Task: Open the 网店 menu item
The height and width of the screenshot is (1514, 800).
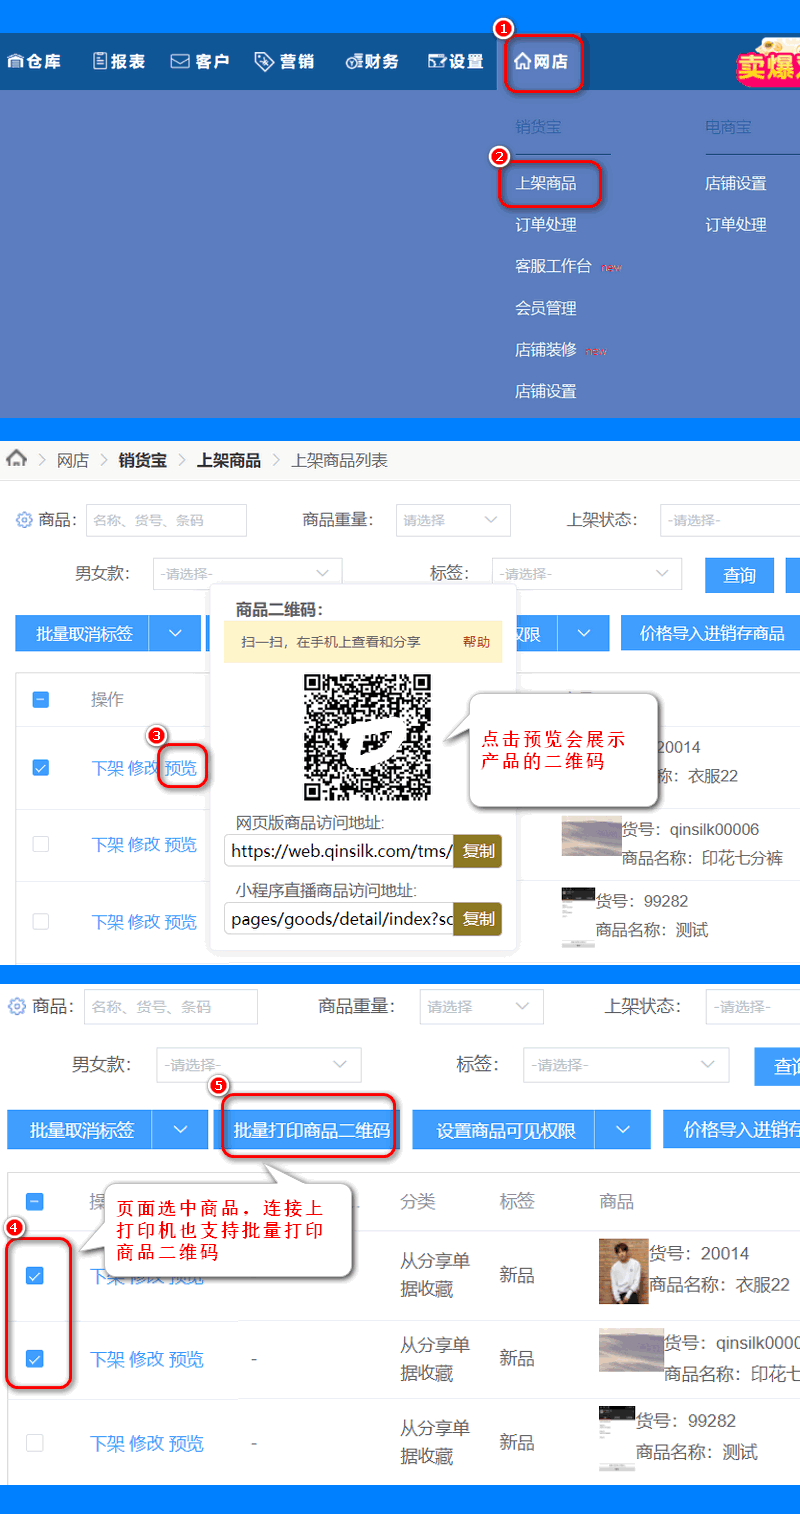Action: [x=544, y=61]
